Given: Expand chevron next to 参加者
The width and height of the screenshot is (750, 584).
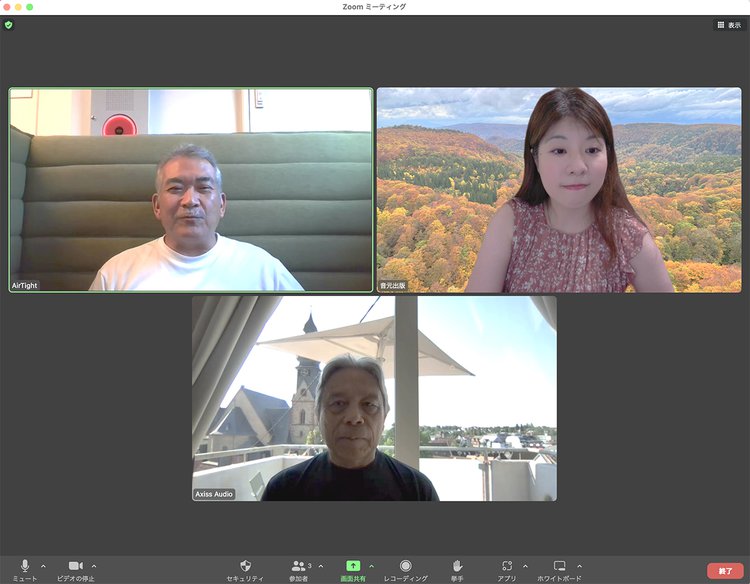Looking at the screenshot, I should (x=320, y=566).
